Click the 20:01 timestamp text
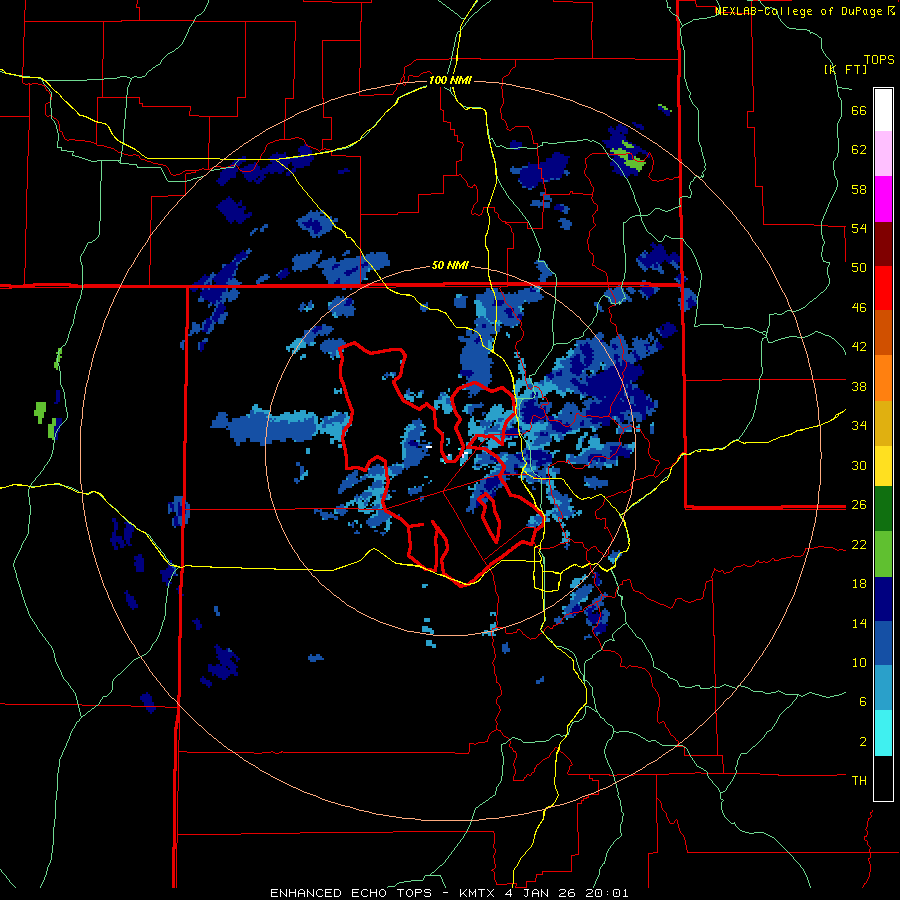The width and height of the screenshot is (900, 900). click(607, 893)
